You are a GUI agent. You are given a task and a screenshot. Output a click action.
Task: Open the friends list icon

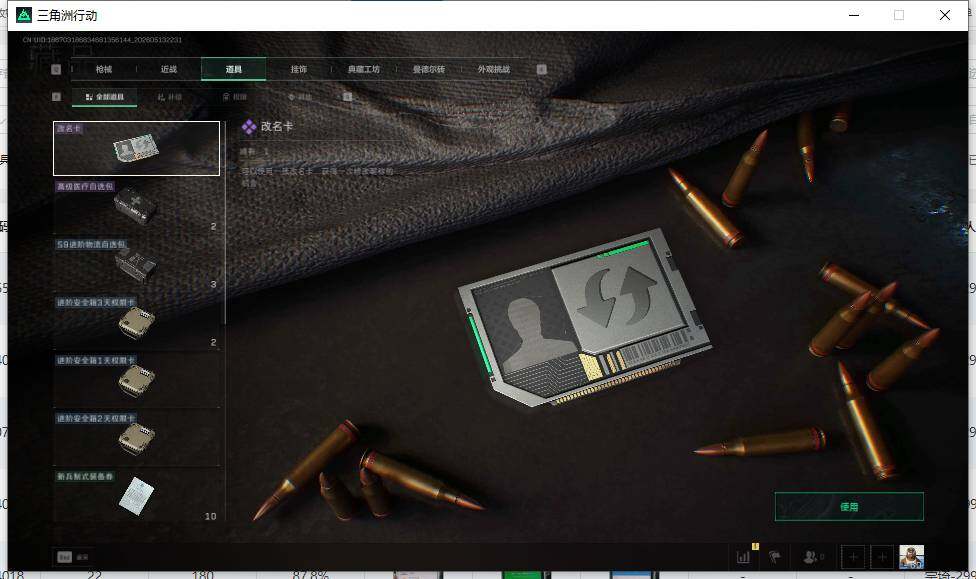pos(812,557)
